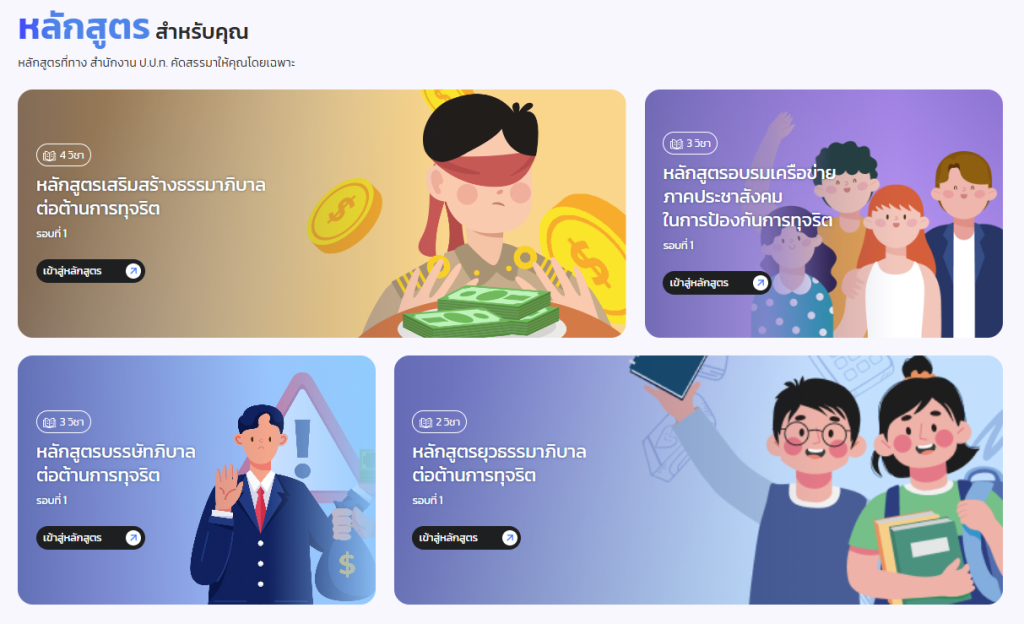Select title หลักสูตรบรรษัทภิบาล ต่อต้านการทุจริต
Screen dimensions: 1024x624
pyautogui.click(x=116, y=463)
